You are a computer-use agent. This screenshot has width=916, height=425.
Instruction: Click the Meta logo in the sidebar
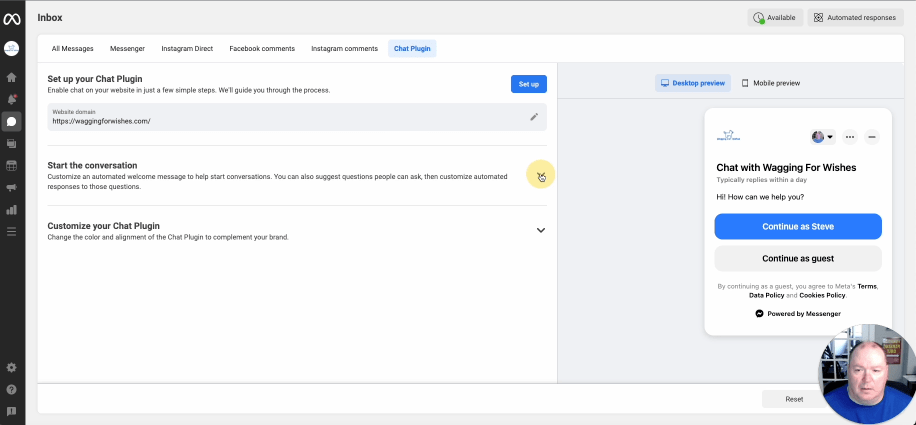[x=12, y=19]
